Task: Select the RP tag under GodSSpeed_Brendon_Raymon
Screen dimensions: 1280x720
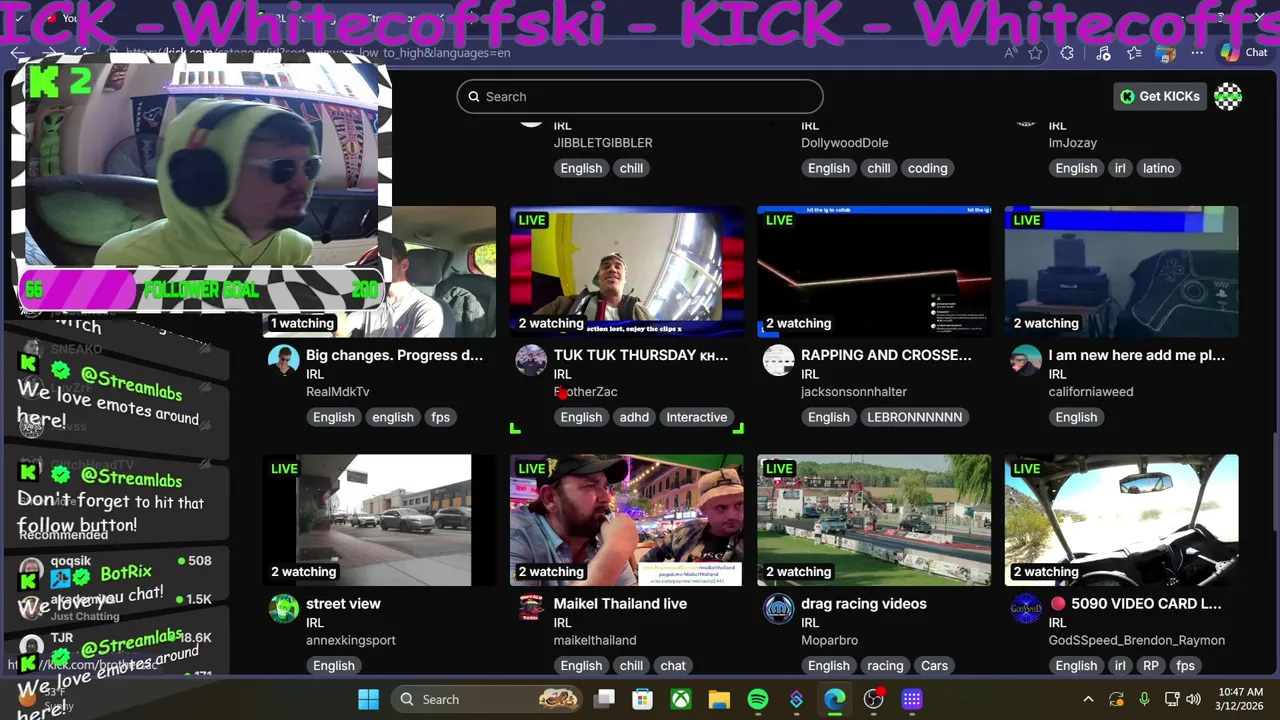Action: pyautogui.click(x=1151, y=665)
